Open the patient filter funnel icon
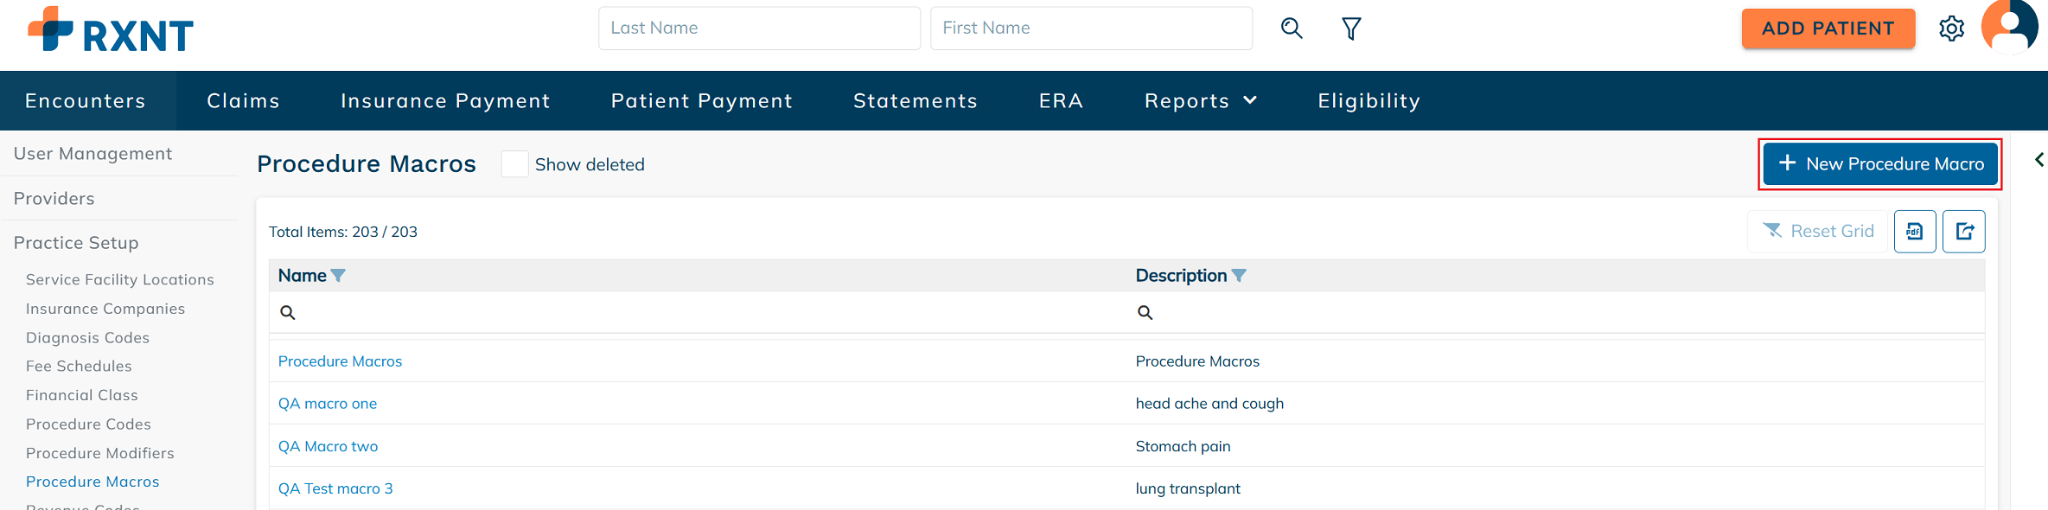Screen dimensions: 2048x510 point(1351,29)
